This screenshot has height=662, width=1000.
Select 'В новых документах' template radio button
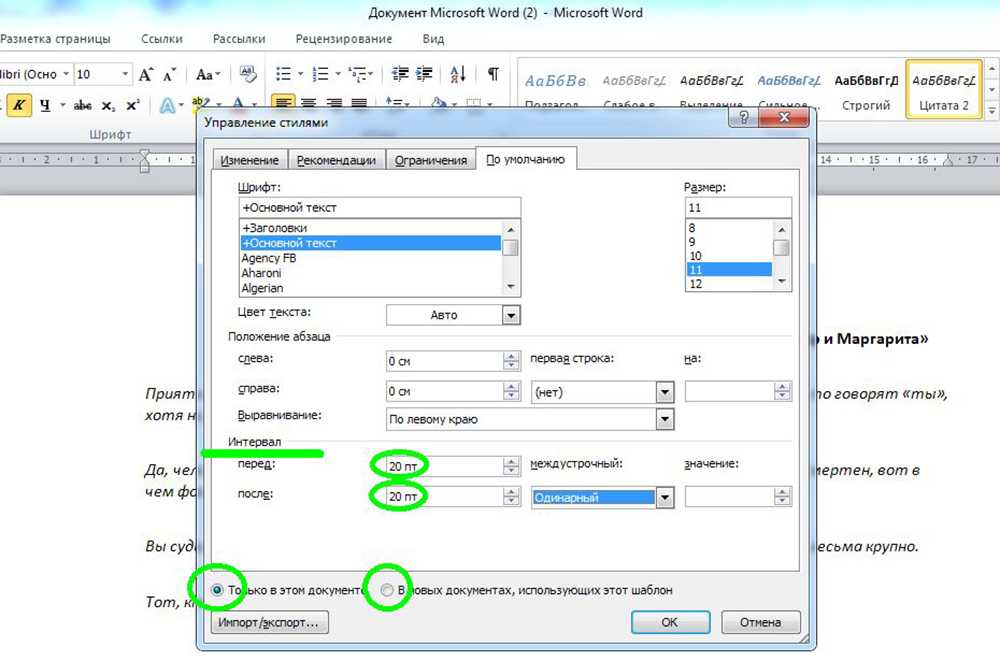coord(388,590)
